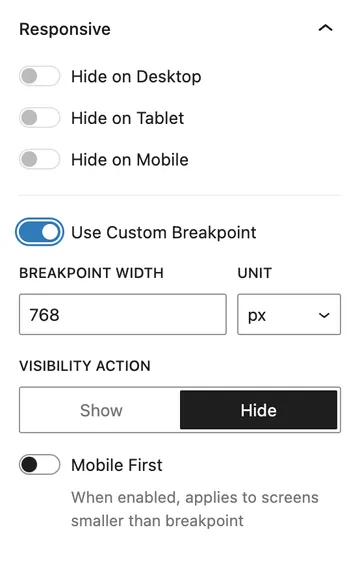360x565 pixels.
Task: Disable the Use Custom Breakpoint toggle
Action: click(x=40, y=232)
